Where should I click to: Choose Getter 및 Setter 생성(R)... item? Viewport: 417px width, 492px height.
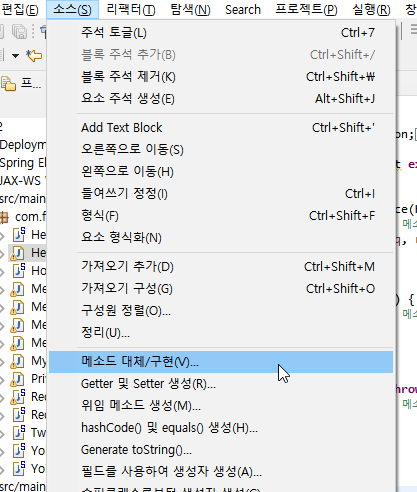(x=221, y=384)
